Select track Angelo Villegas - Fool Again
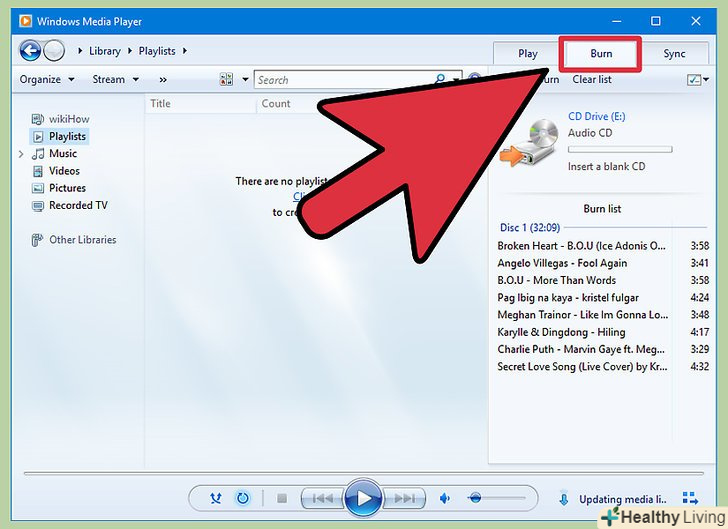This screenshot has height=529, width=728. click(603, 263)
